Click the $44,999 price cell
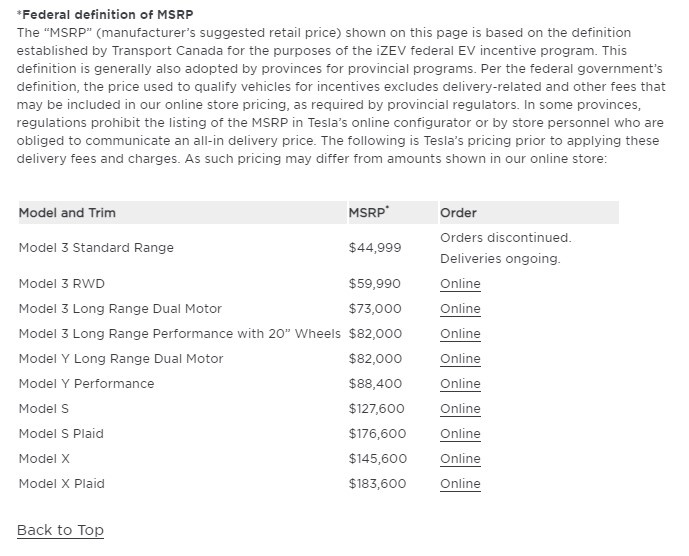 375,248
